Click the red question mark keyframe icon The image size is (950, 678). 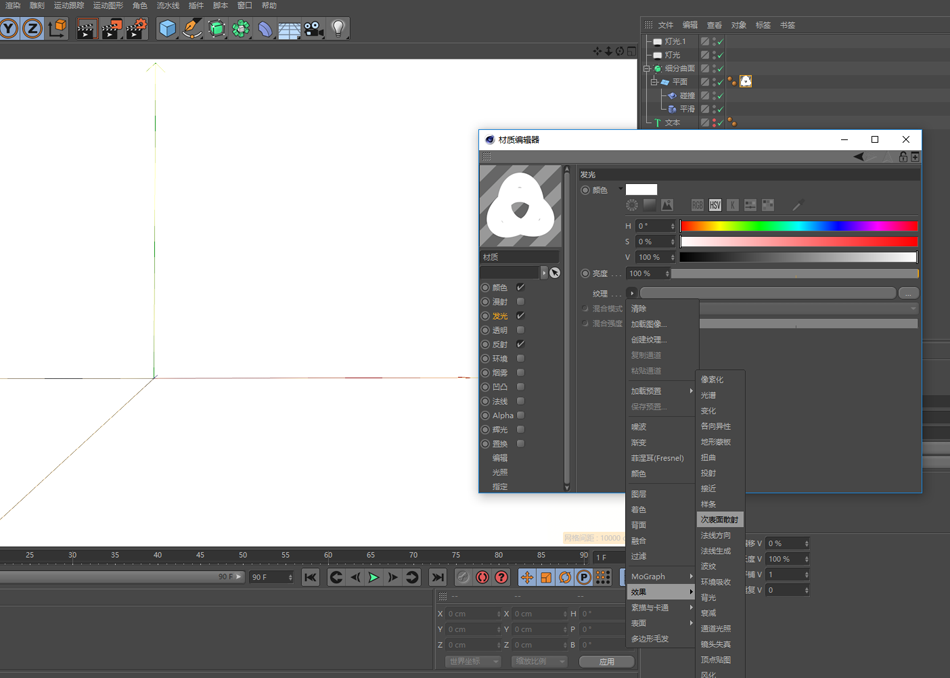click(502, 577)
